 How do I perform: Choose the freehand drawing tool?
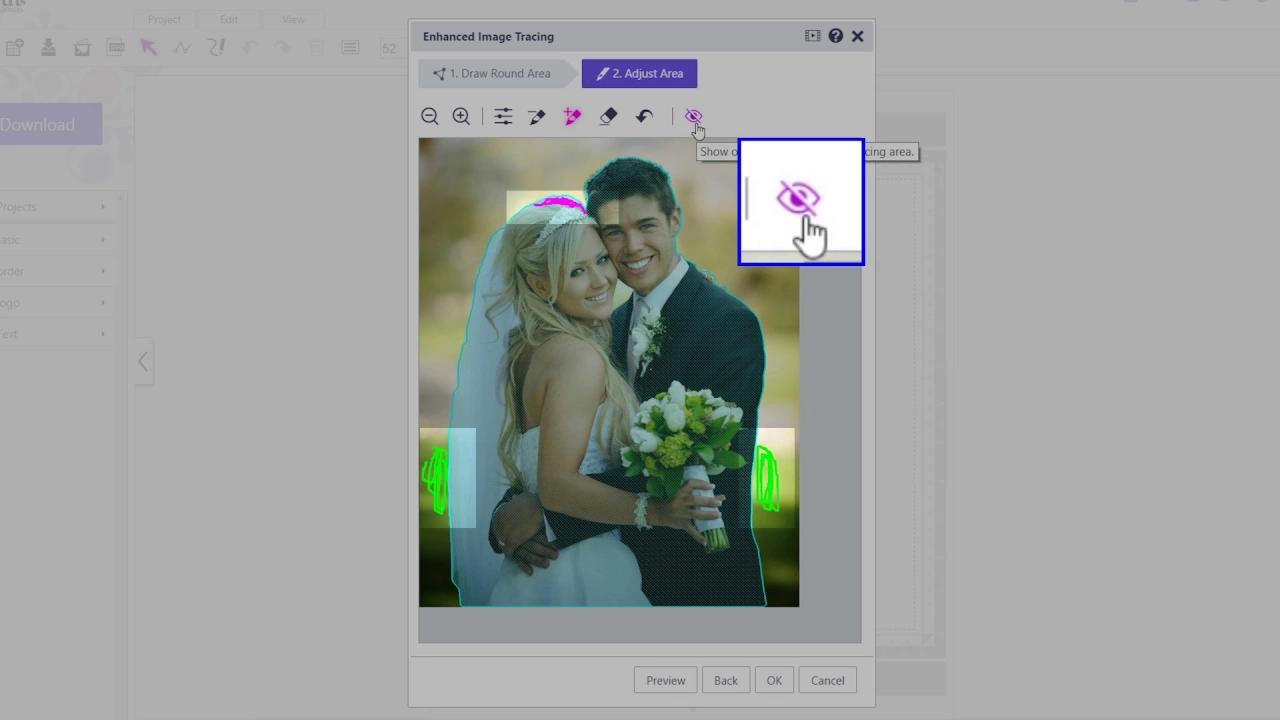pyautogui.click(x=216, y=47)
